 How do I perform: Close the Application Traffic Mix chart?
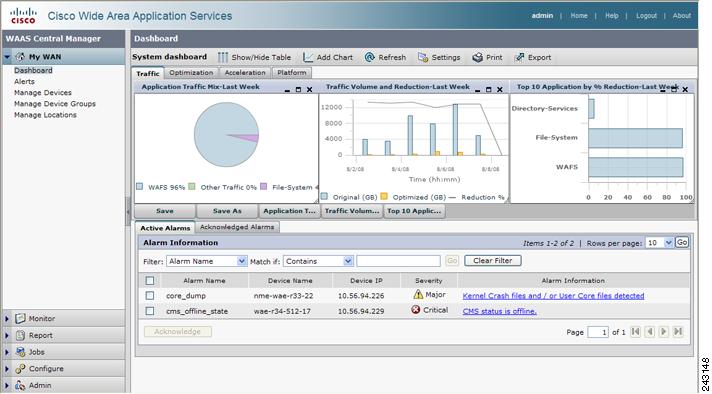click(x=310, y=90)
